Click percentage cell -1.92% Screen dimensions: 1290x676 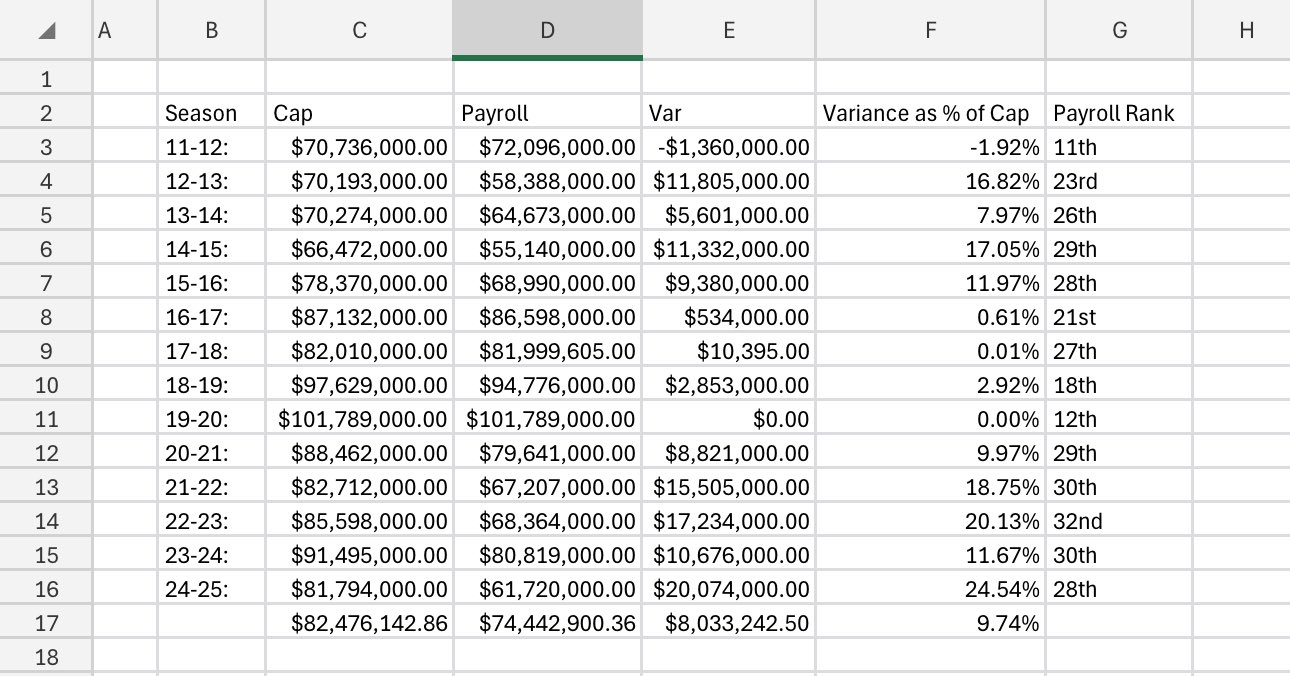pyautogui.click(x=930, y=147)
